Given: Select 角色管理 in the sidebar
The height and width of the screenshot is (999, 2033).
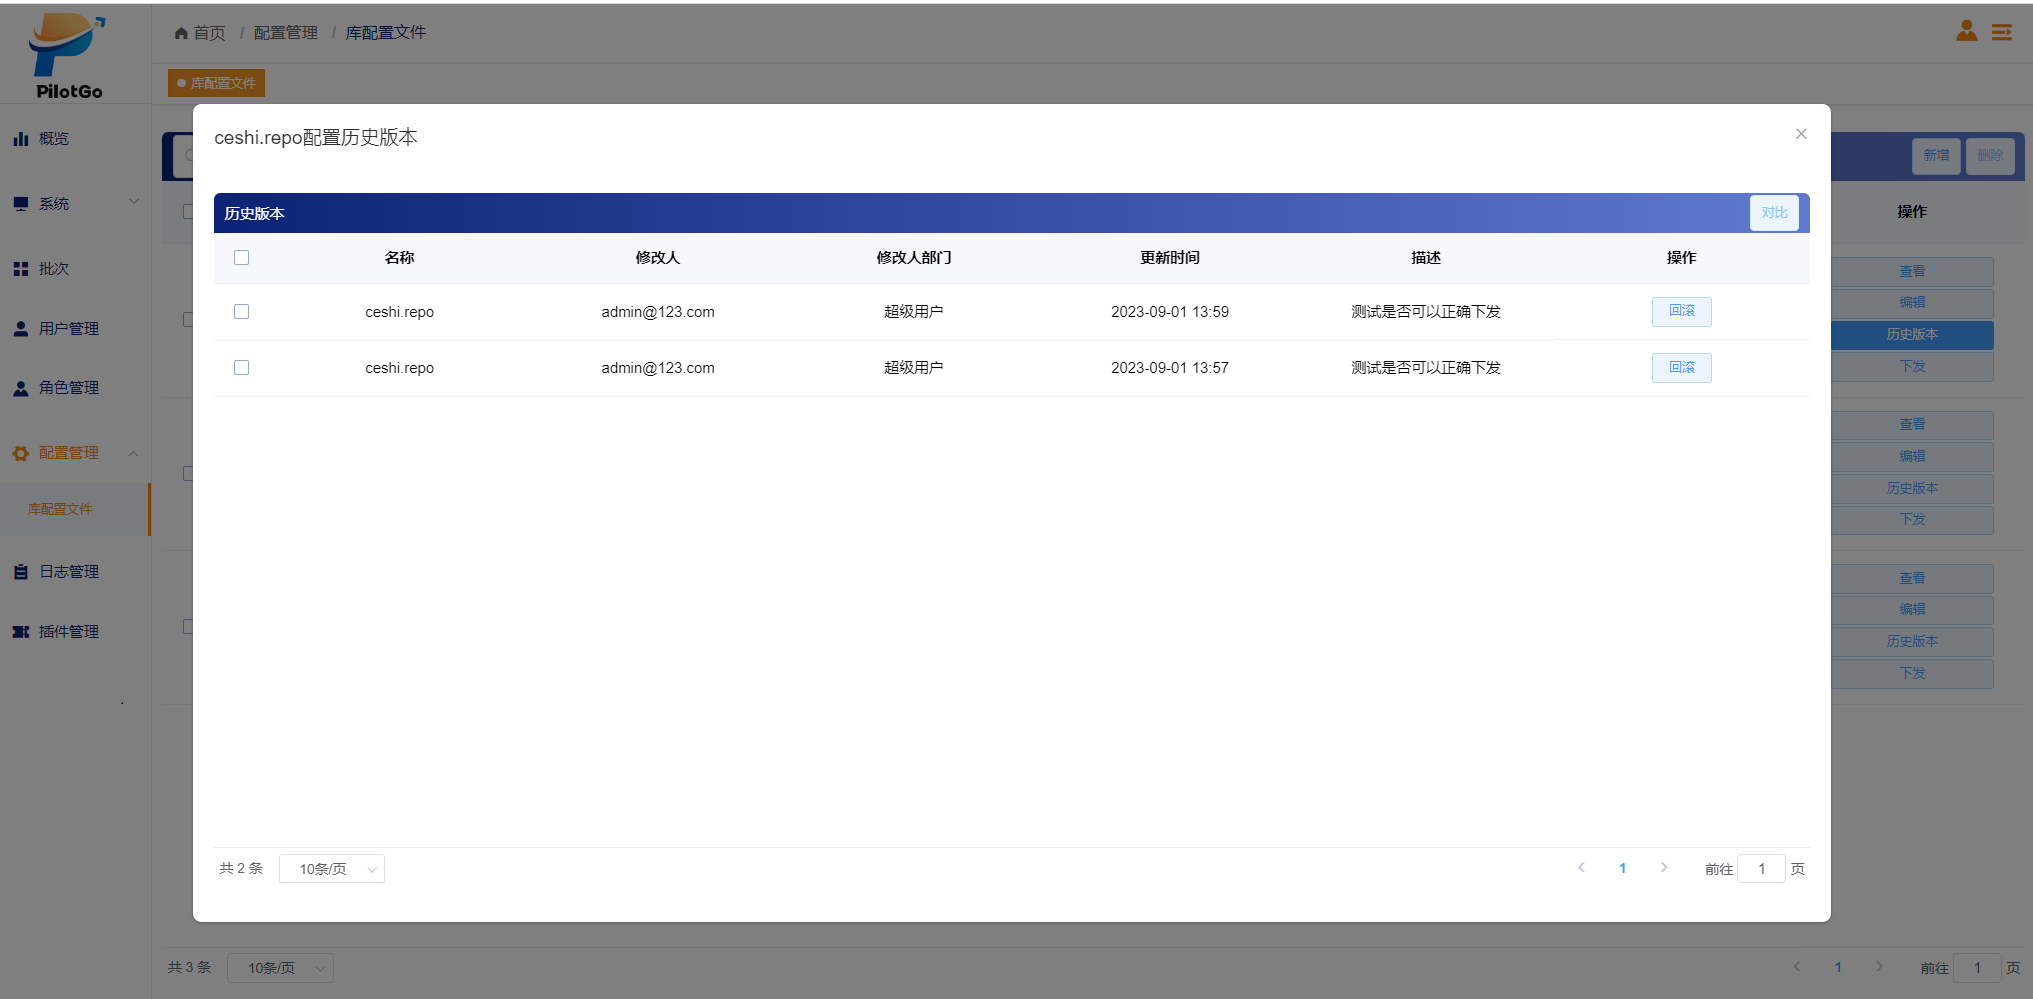Looking at the screenshot, I should 68,388.
